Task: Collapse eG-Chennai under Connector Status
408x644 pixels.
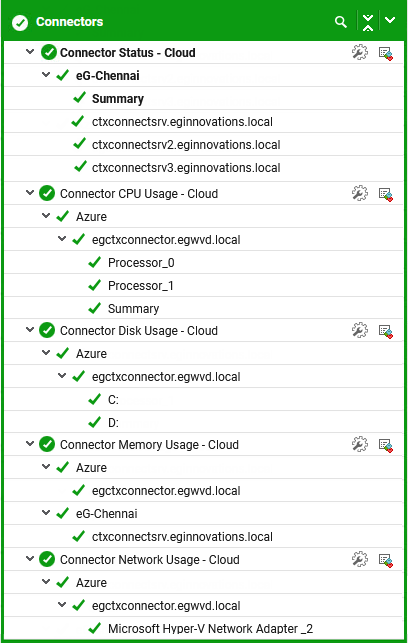Action: click(46, 75)
